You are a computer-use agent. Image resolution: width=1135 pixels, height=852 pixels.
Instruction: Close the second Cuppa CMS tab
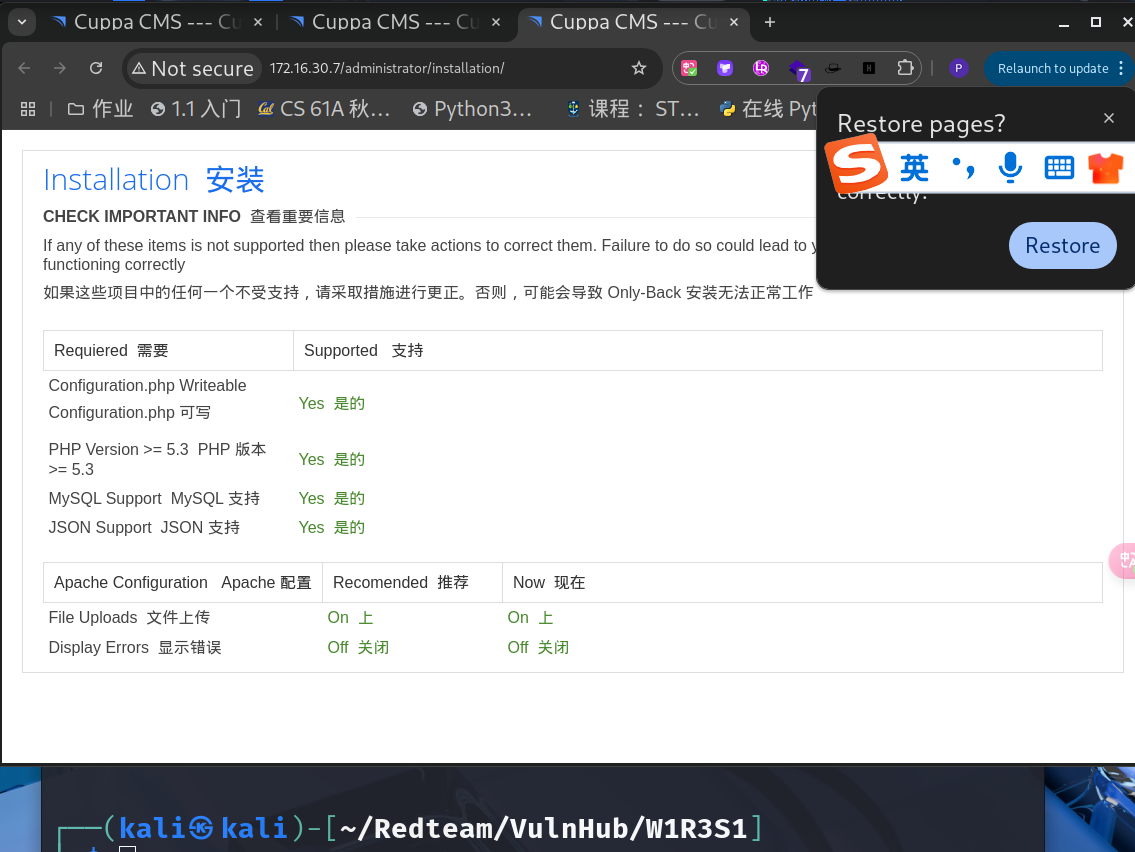[x=496, y=22]
